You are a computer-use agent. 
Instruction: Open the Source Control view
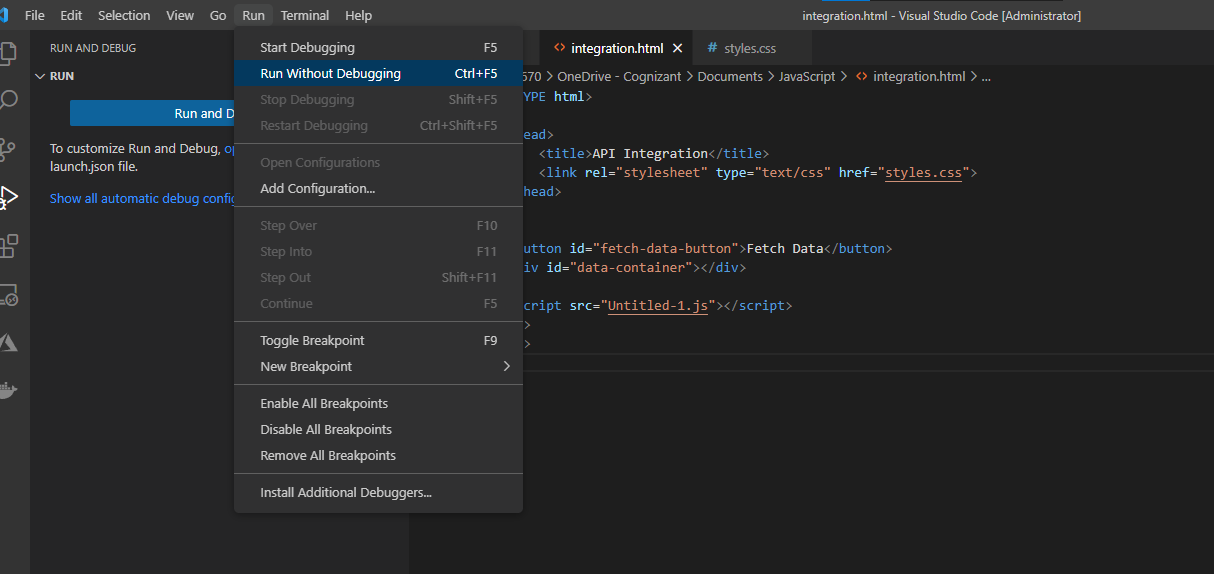coord(8,149)
